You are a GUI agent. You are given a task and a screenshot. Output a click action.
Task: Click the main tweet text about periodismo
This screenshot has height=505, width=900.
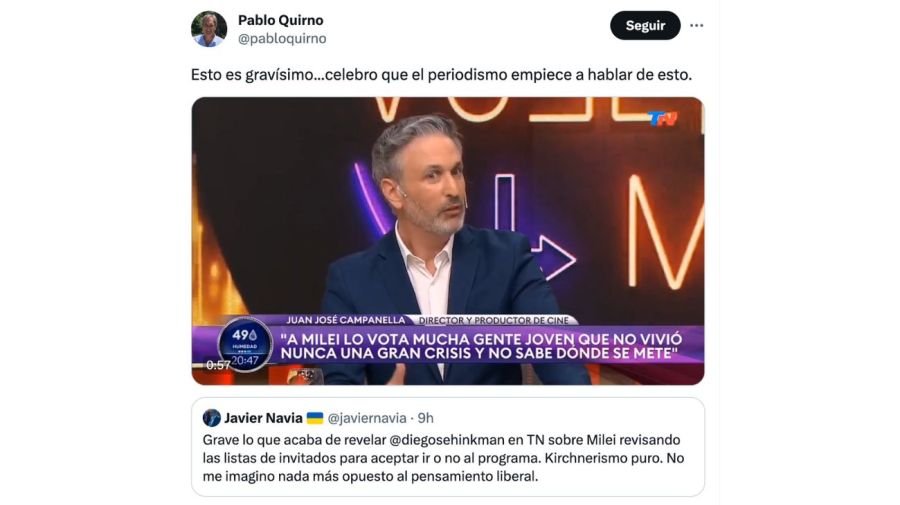(x=441, y=75)
